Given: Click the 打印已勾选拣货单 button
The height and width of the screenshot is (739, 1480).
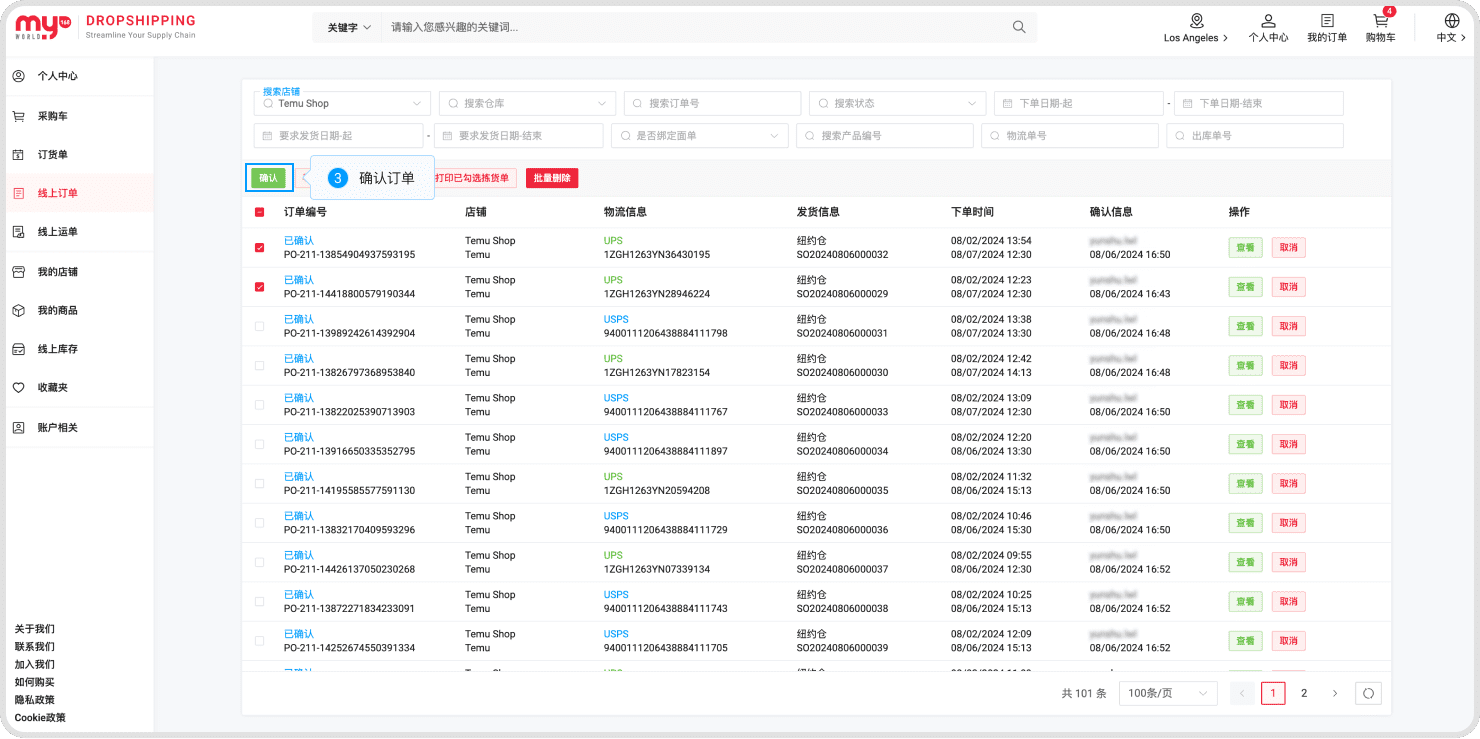Looking at the screenshot, I should click(476, 178).
